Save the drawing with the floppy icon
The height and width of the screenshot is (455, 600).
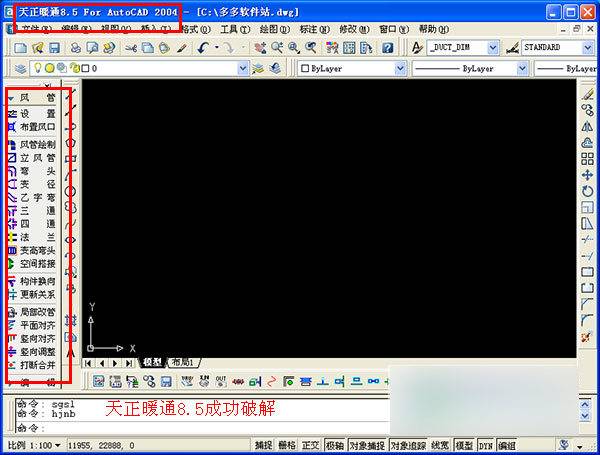[54, 48]
